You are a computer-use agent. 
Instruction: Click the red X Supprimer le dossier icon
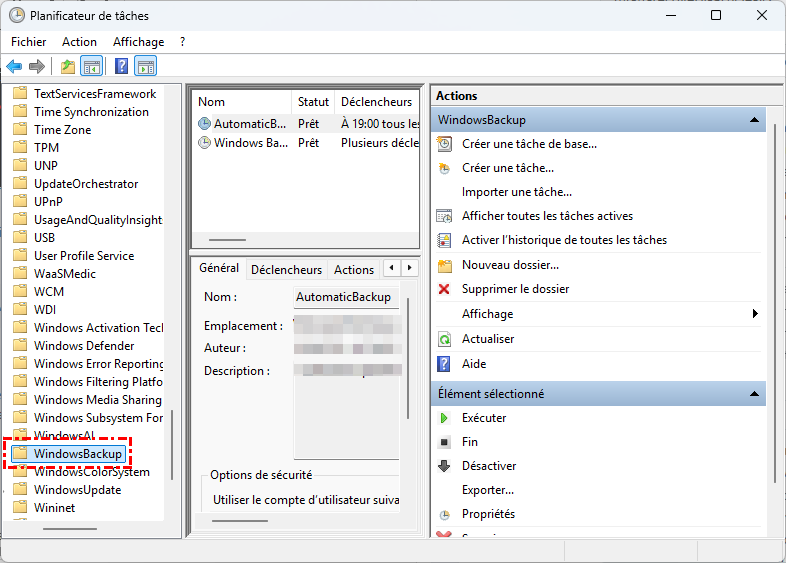tap(444, 289)
